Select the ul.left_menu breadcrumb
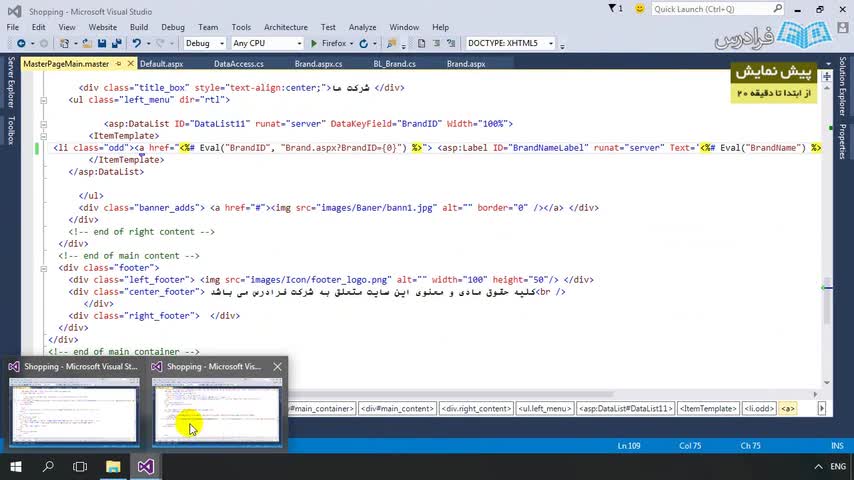The width and height of the screenshot is (854, 480). pyautogui.click(x=545, y=409)
